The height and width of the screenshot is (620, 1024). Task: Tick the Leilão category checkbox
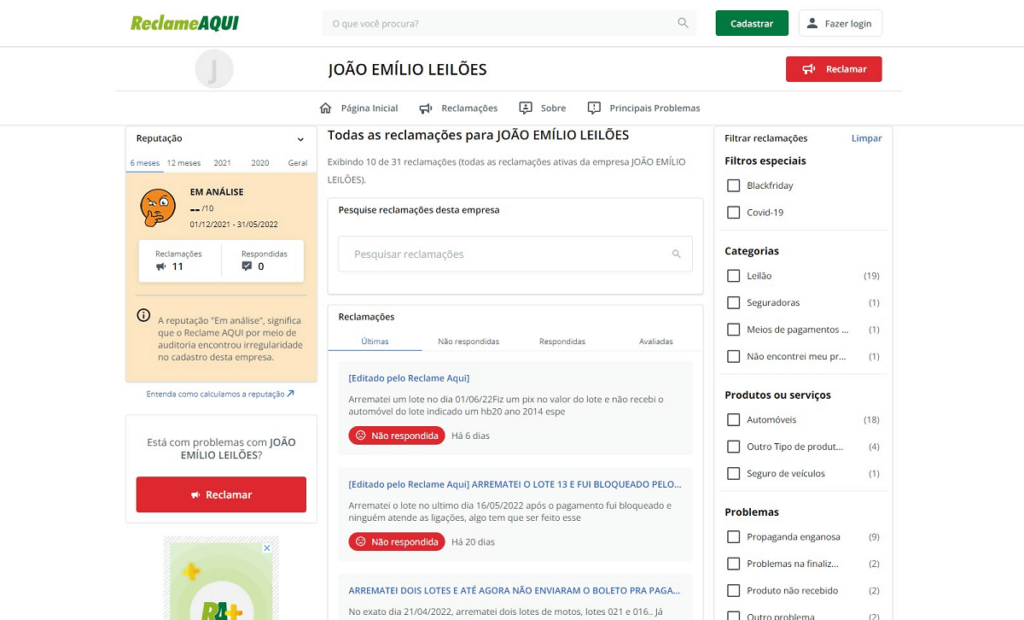click(x=733, y=276)
